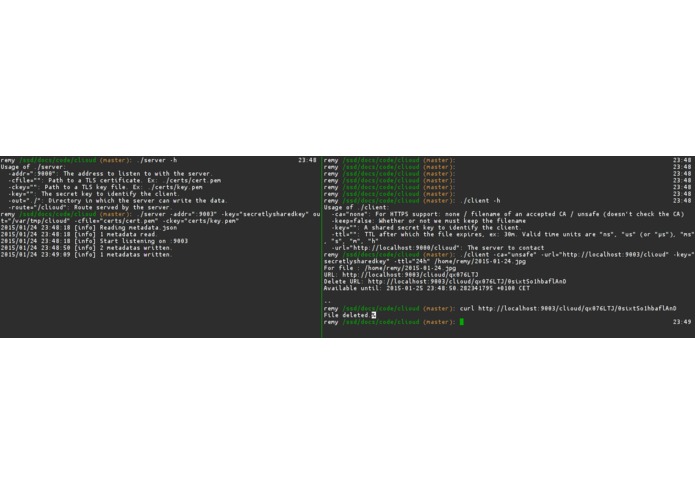
Task: Click the curl delete command line
Action: (x=568, y=308)
